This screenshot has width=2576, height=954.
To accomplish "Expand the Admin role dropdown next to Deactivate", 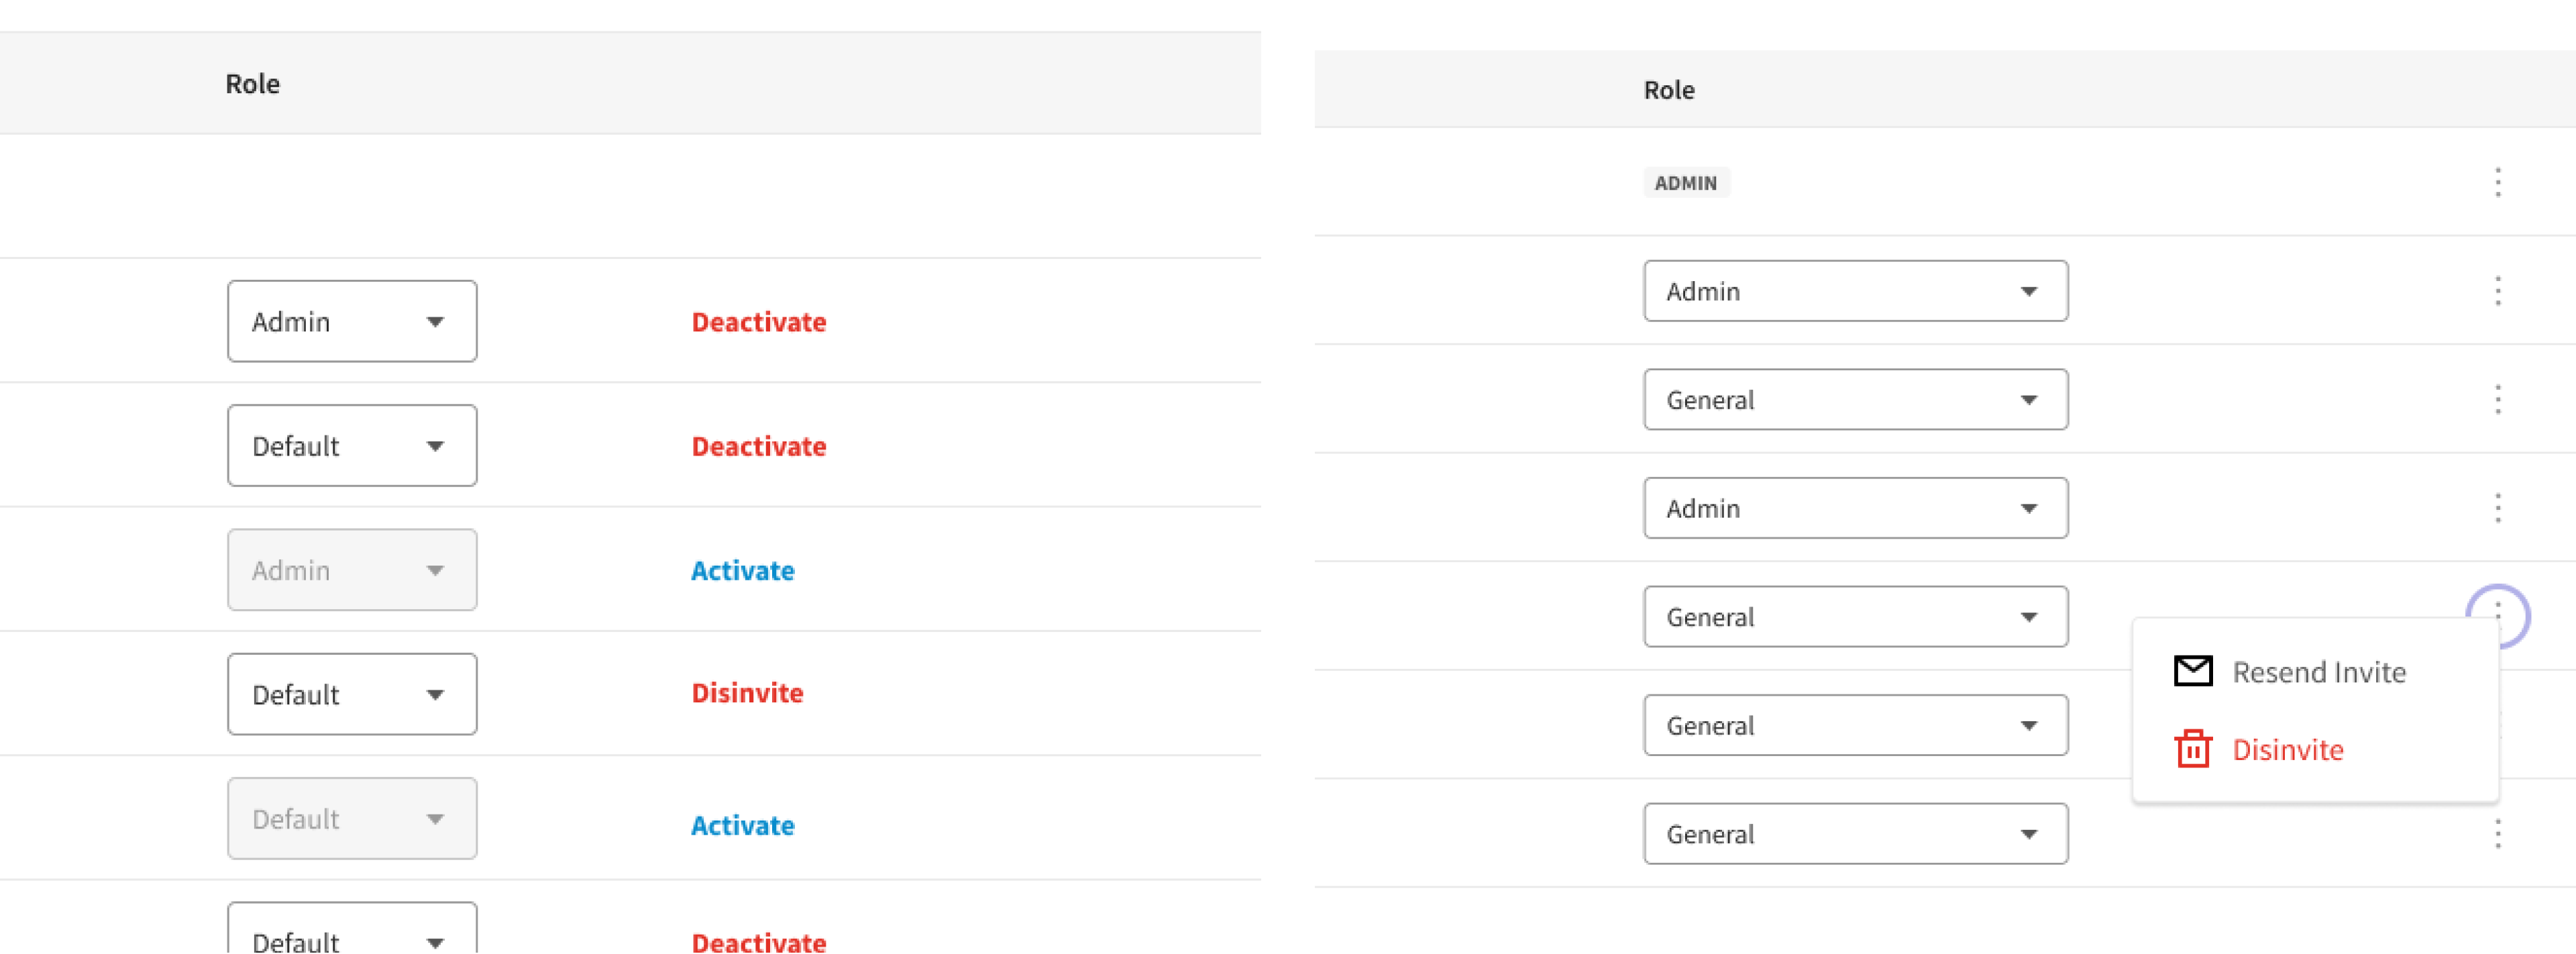I will (352, 321).
